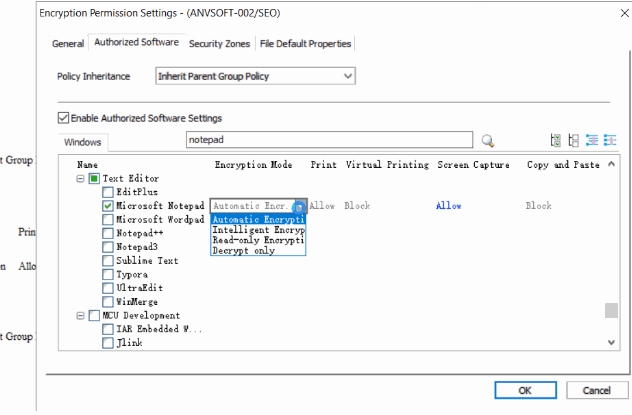
Task: Click the uncheck-all tree icon
Action: click(574, 140)
